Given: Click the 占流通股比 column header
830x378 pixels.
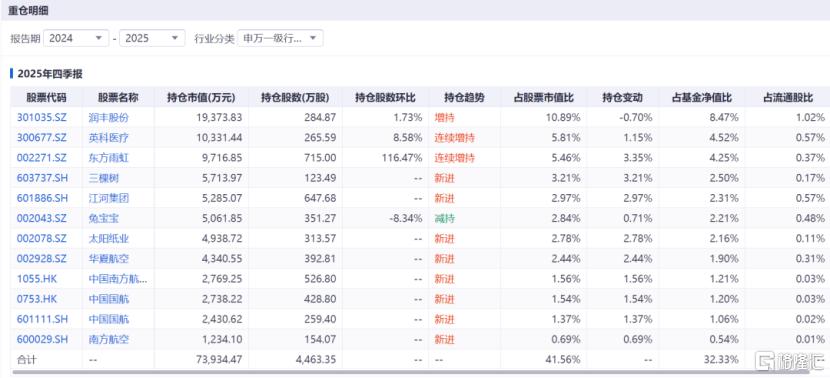Looking at the screenshot, I should [x=788, y=98].
